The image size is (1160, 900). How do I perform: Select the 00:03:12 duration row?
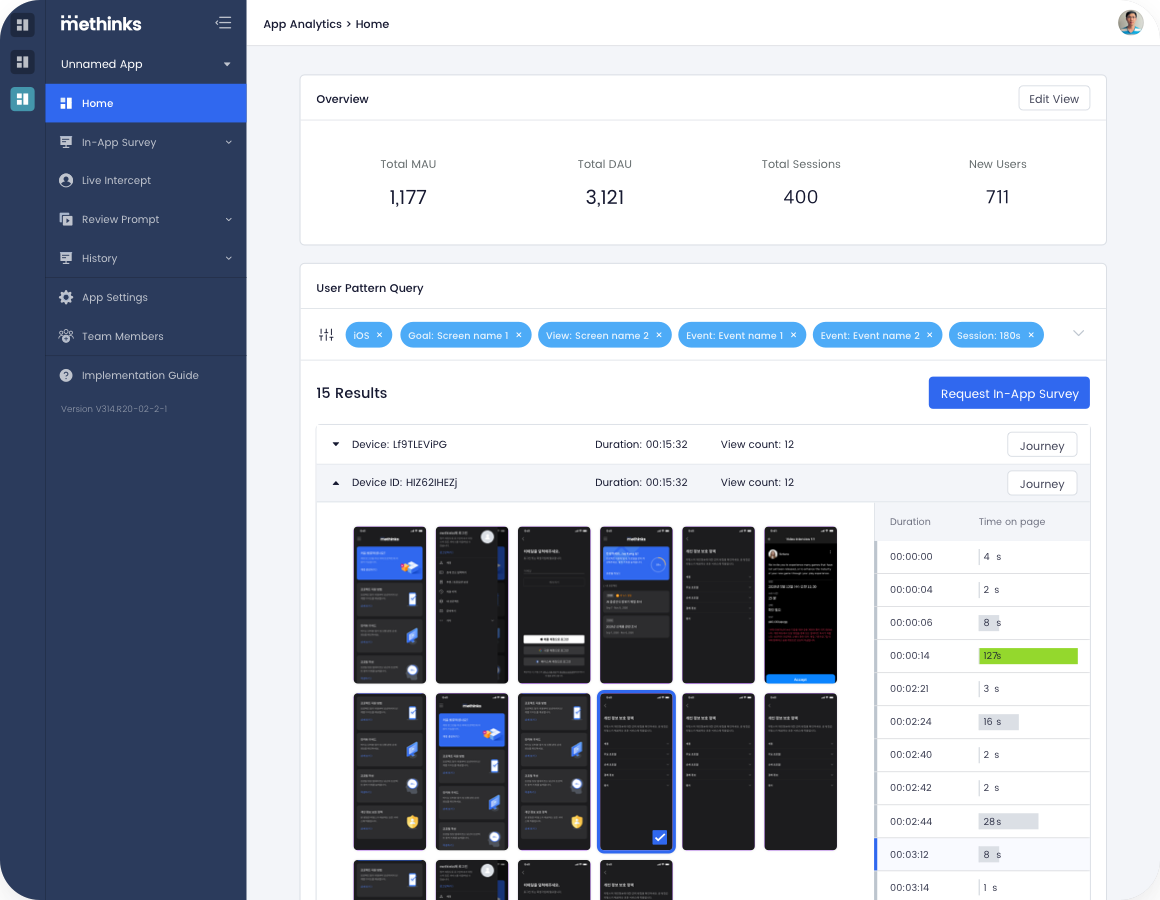(982, 855)
